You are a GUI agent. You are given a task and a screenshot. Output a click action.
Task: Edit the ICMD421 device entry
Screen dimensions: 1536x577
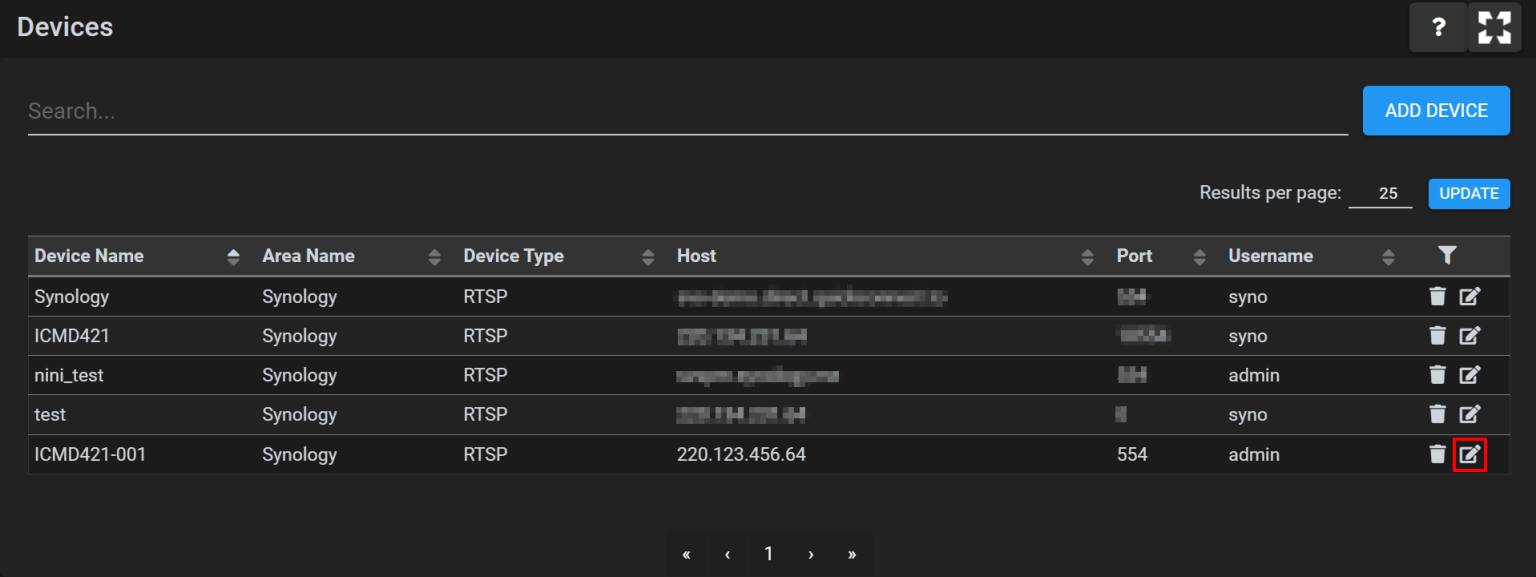1469,336
